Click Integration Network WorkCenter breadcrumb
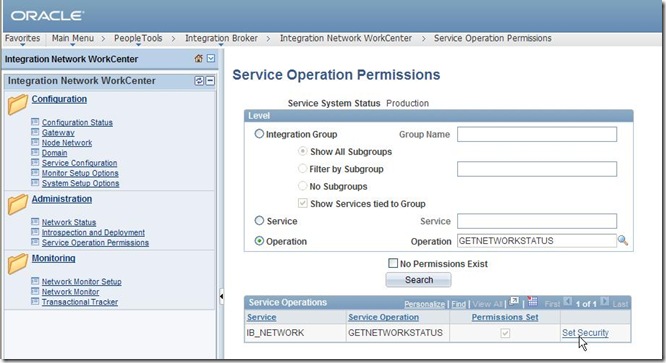 pos(346,38)
